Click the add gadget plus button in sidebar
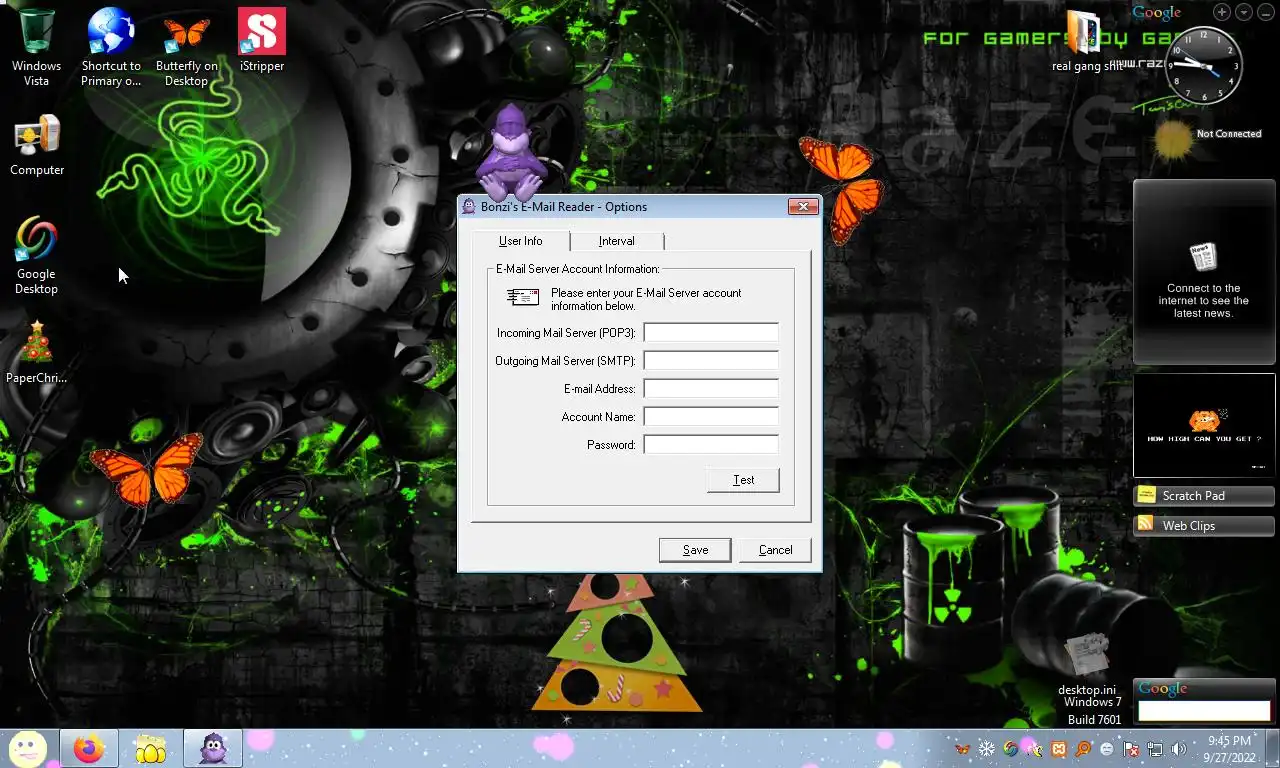1280x768 pixels. point(1222,12)
